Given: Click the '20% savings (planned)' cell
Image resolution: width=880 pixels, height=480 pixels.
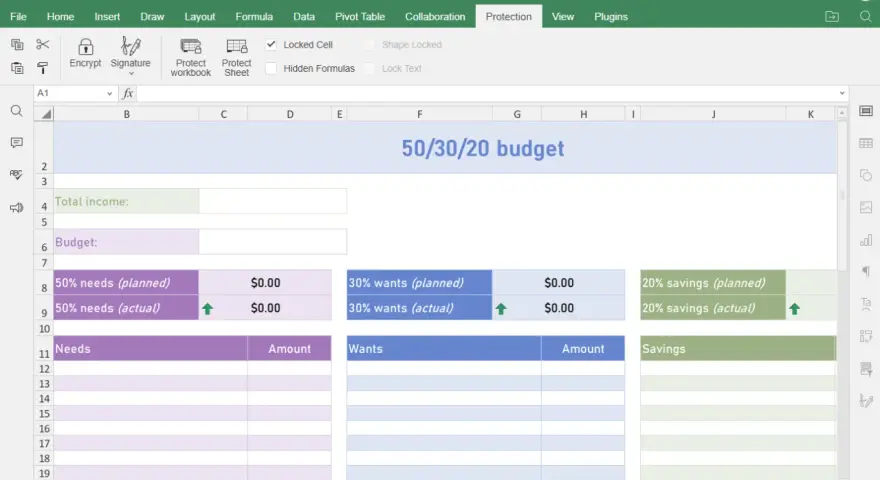Looking at the screenshot, I should pos(713,282).
